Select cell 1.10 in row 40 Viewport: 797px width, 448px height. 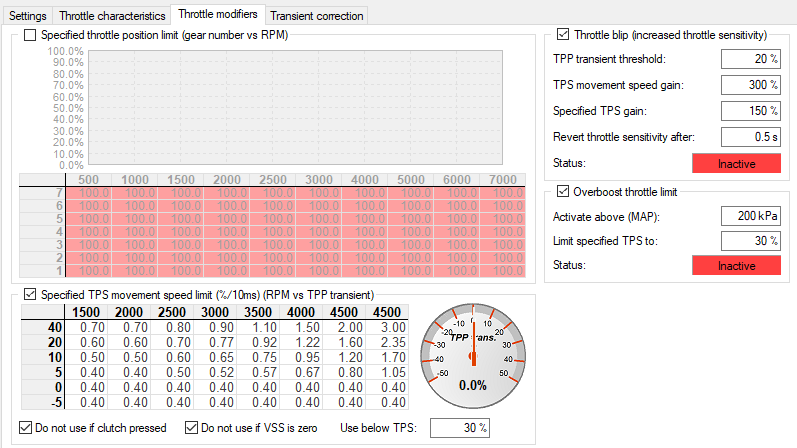click(x=258, y=327)
